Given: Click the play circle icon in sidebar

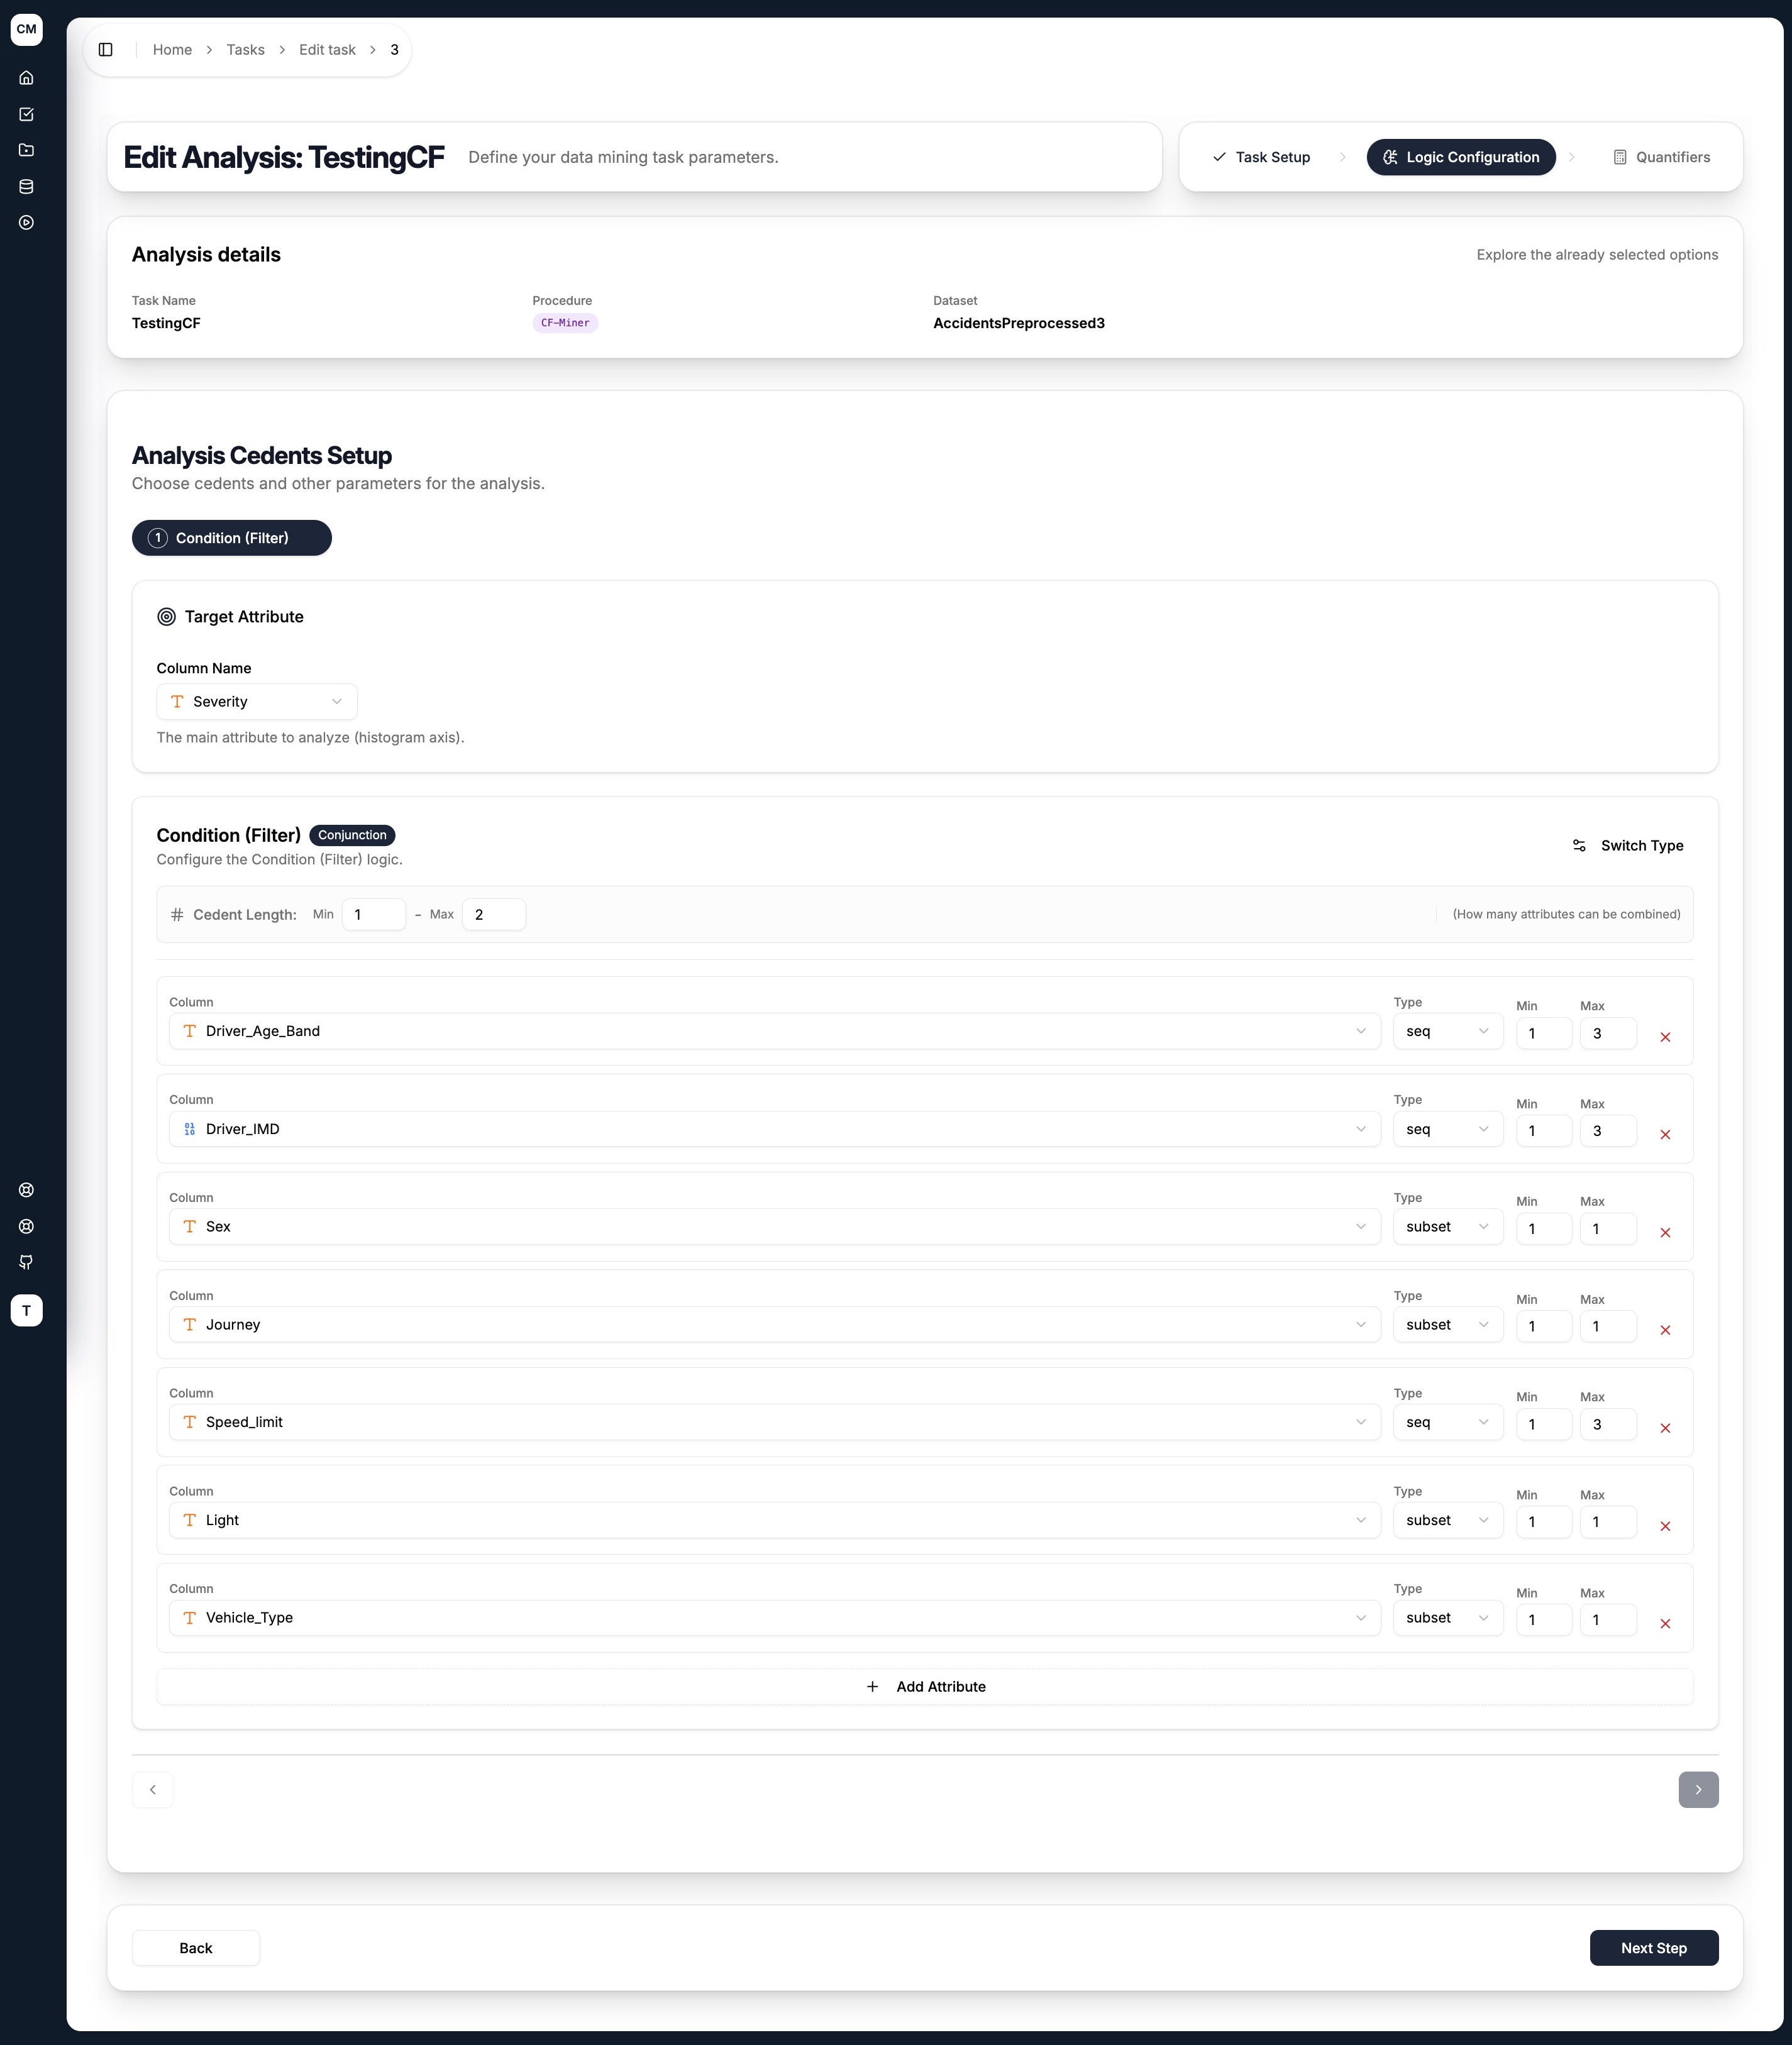Looking at the screenshot, I should pyautogui.click(x=26, y=222).
